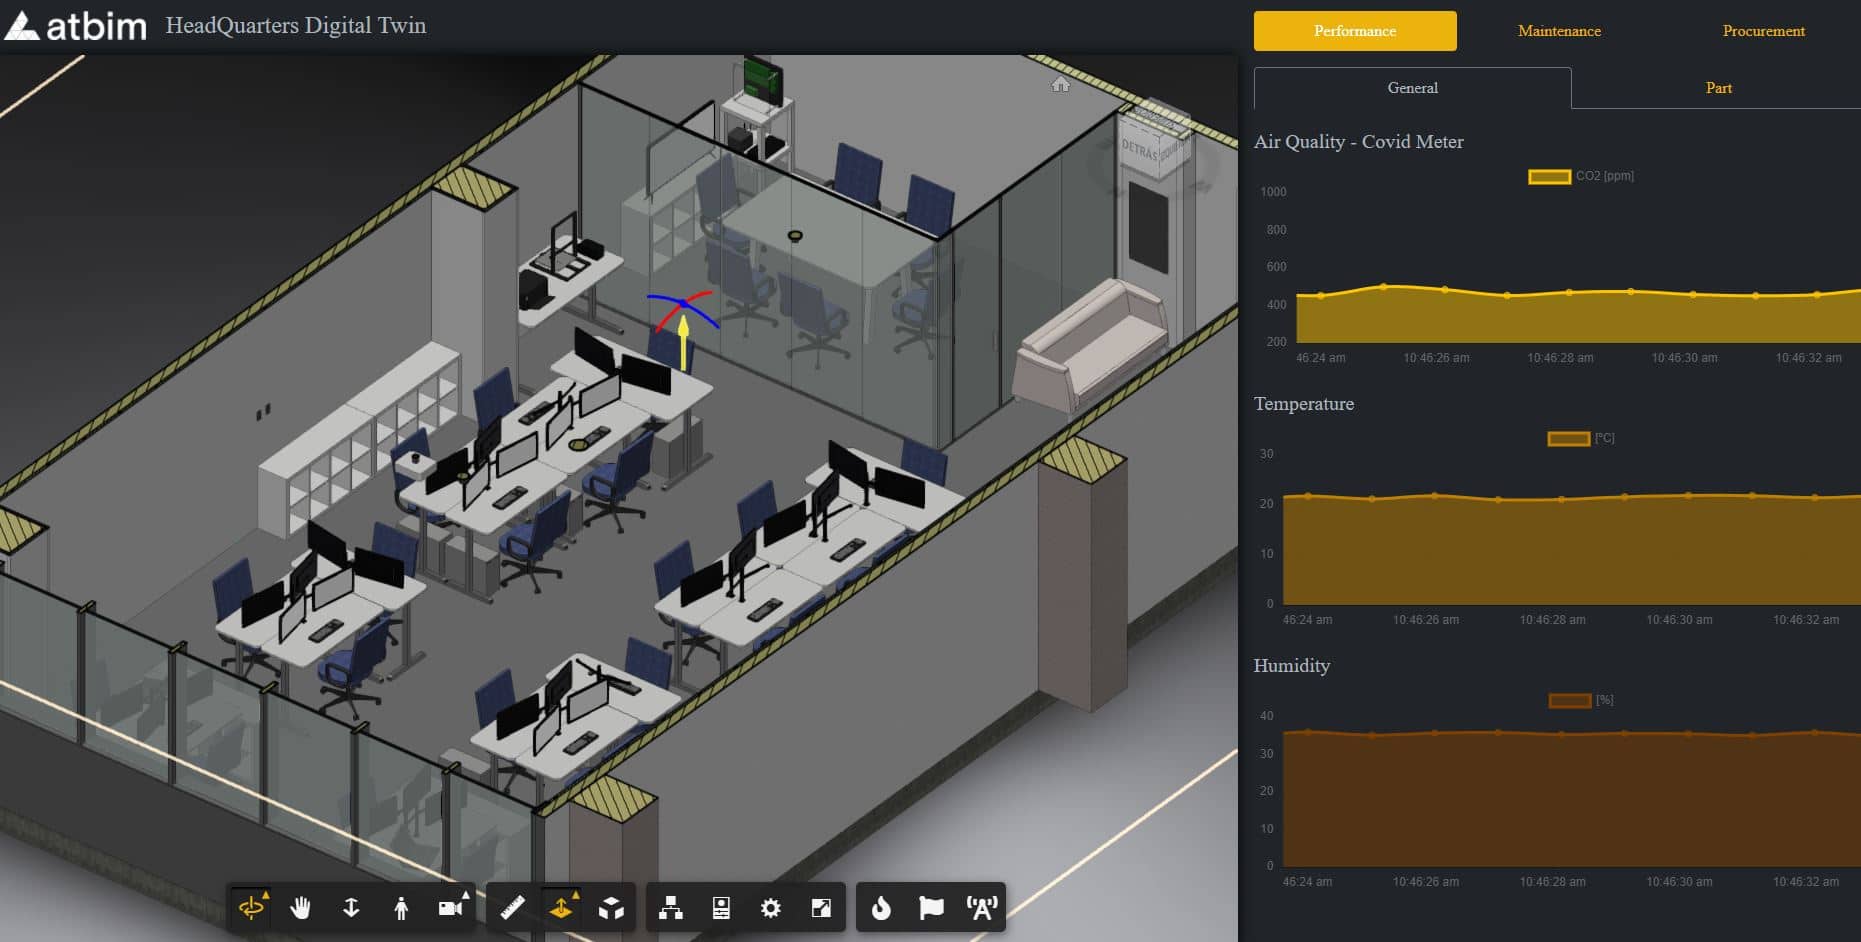The height and width of the screenshot is (942, 1861).
Task: Open viewer Settings gear
Action: tap(771, 908)
